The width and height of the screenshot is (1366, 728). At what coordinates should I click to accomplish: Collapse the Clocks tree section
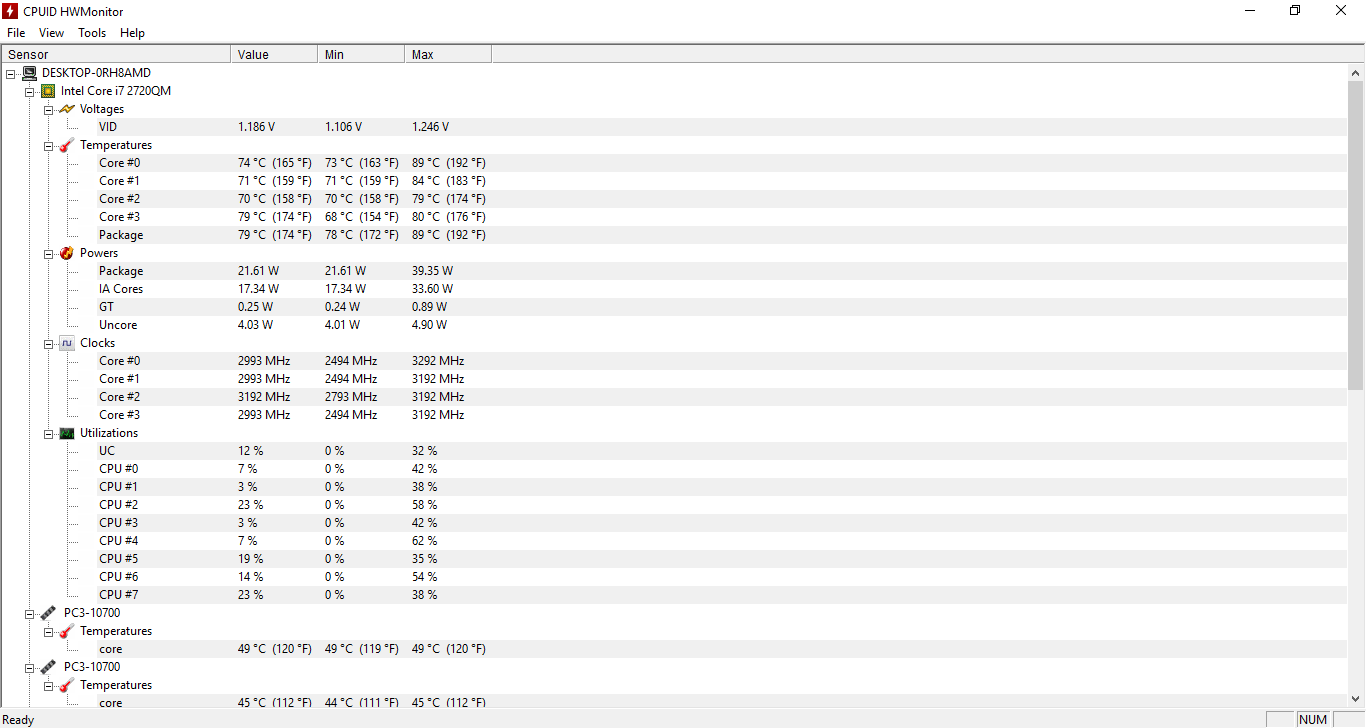[x=48, y=343]
